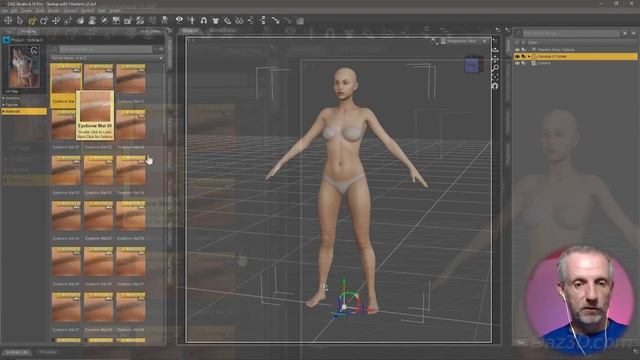Image resolution: width=640 pixels, height=360 pixels.
Task: Open the Create menu
Action: pos(27,11)
